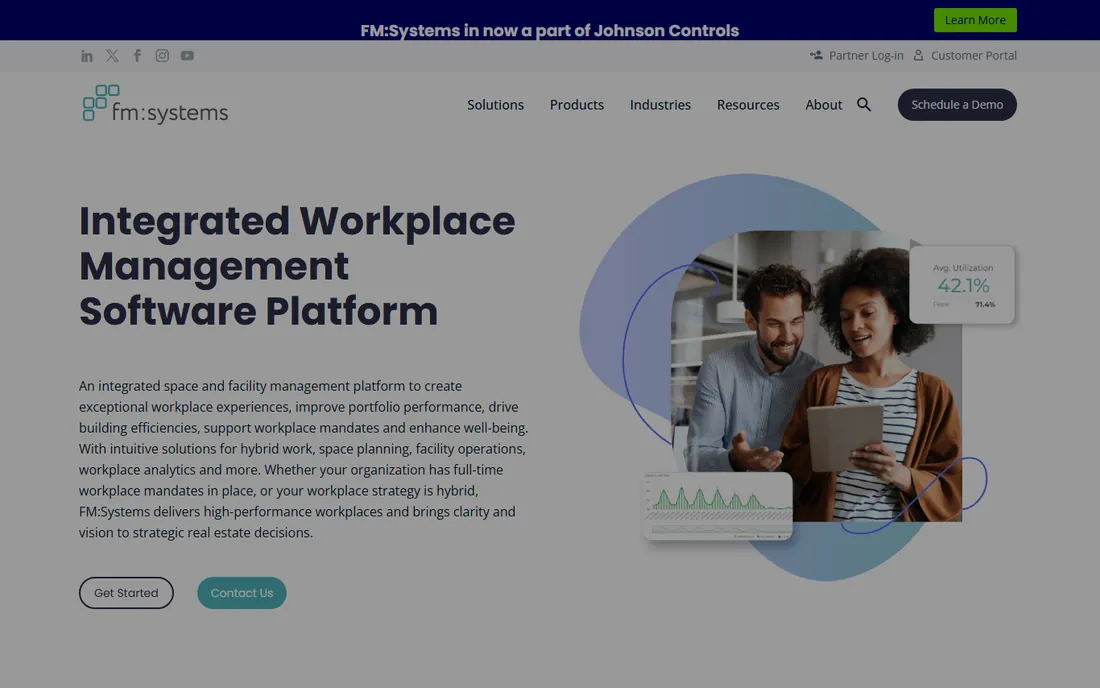The width and height of the screenshot is (1100, 688).
Task: Open the Resources menu
Action: tap(748, 104)
